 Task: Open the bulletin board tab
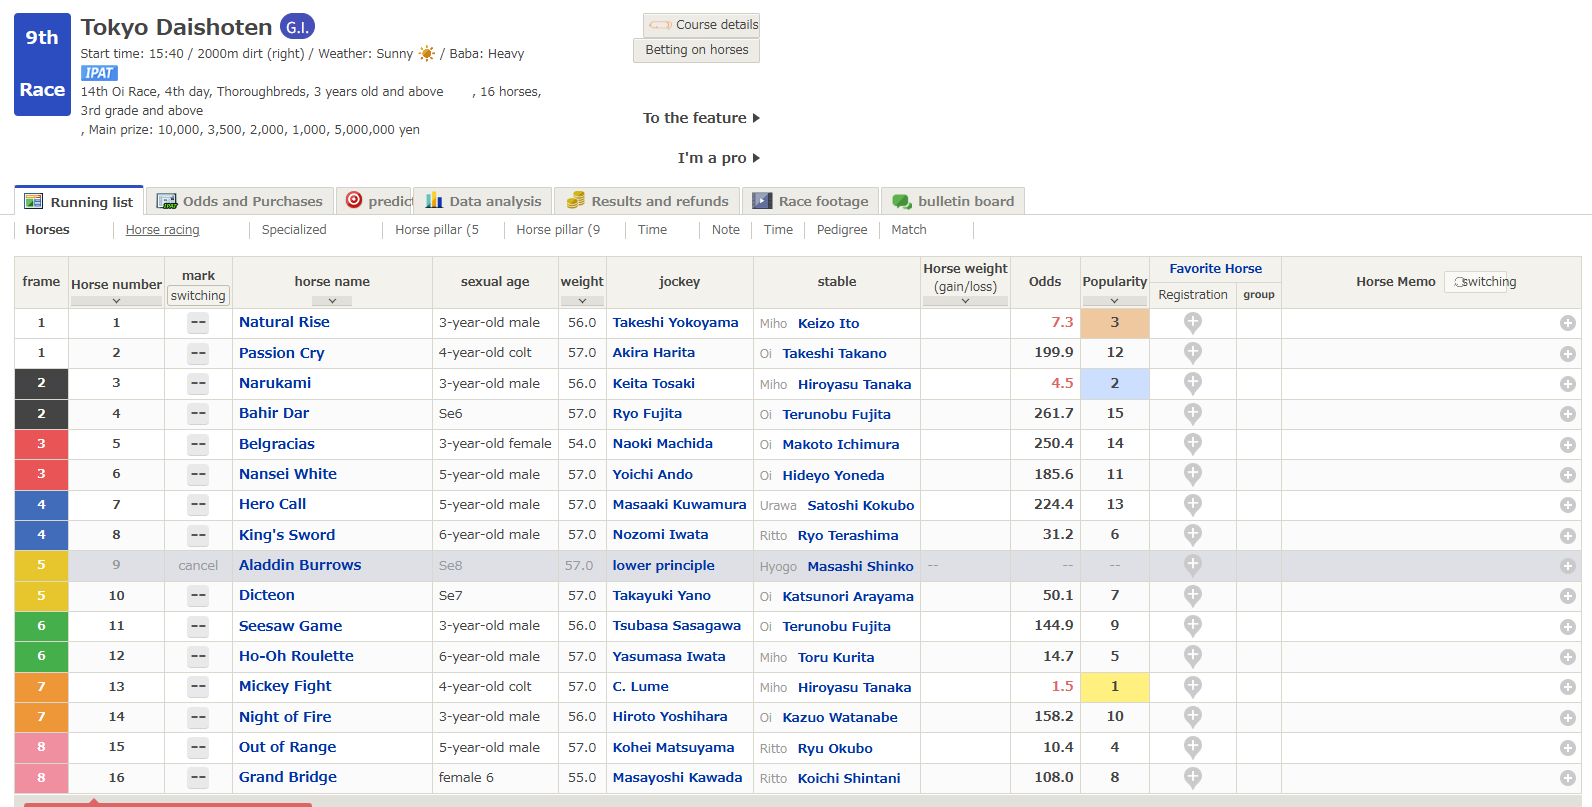pyautogui.click(x=953, y=201)
